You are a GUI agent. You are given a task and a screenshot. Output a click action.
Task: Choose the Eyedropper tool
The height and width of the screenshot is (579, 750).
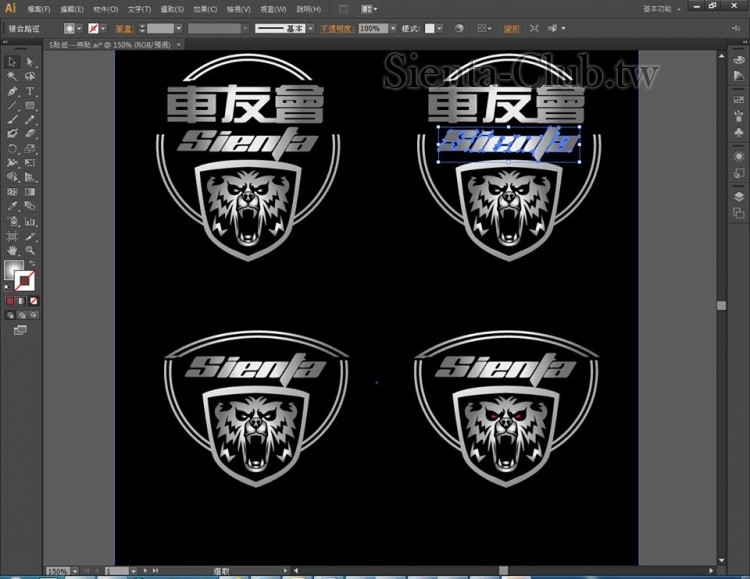[x=12, y=206]
